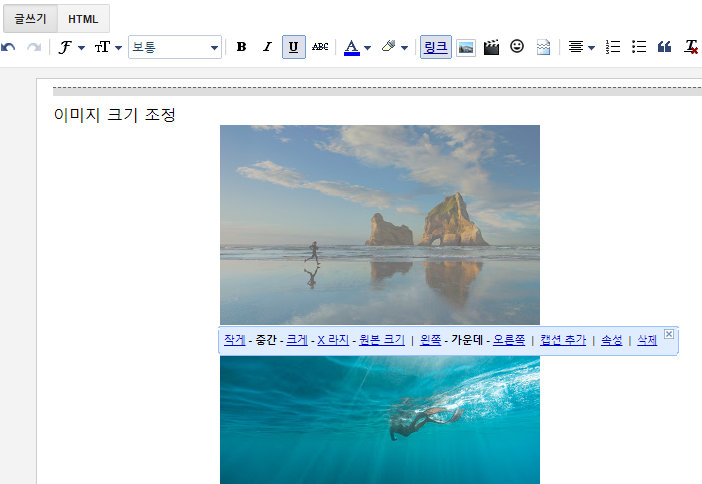The height and width of the screenshot is (484, 702).
Task: Click the text alignment icon
Action: click(576, 47)
